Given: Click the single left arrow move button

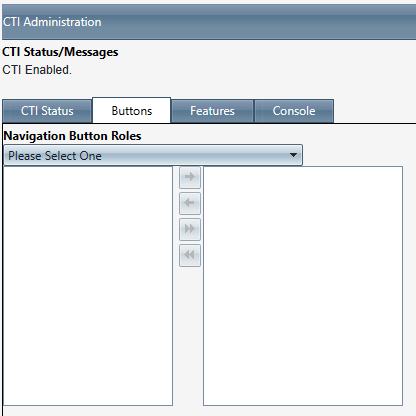Looking at the screenshot, I should point(190,203).
